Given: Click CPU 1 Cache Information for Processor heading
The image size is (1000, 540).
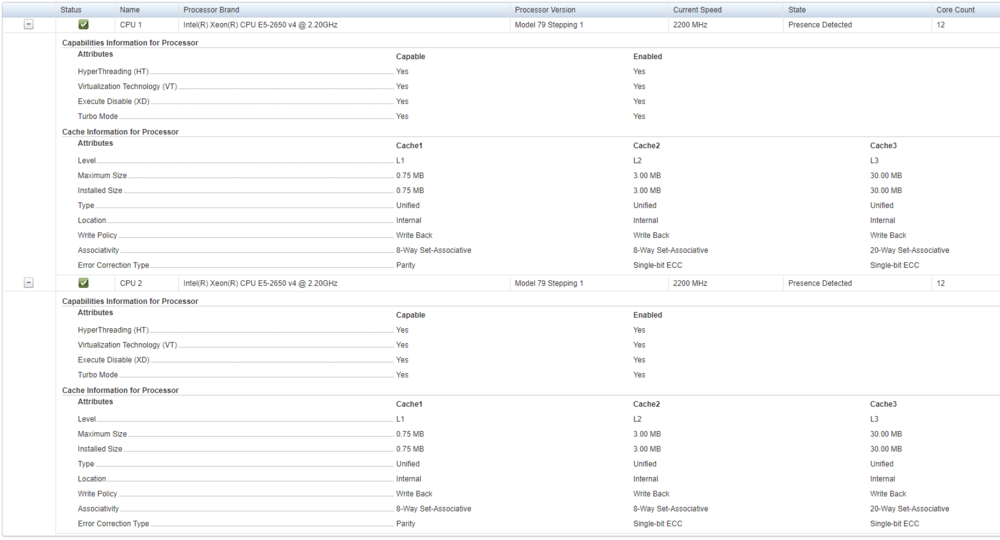Looking at the screenshot, I should tap(120, 132).
